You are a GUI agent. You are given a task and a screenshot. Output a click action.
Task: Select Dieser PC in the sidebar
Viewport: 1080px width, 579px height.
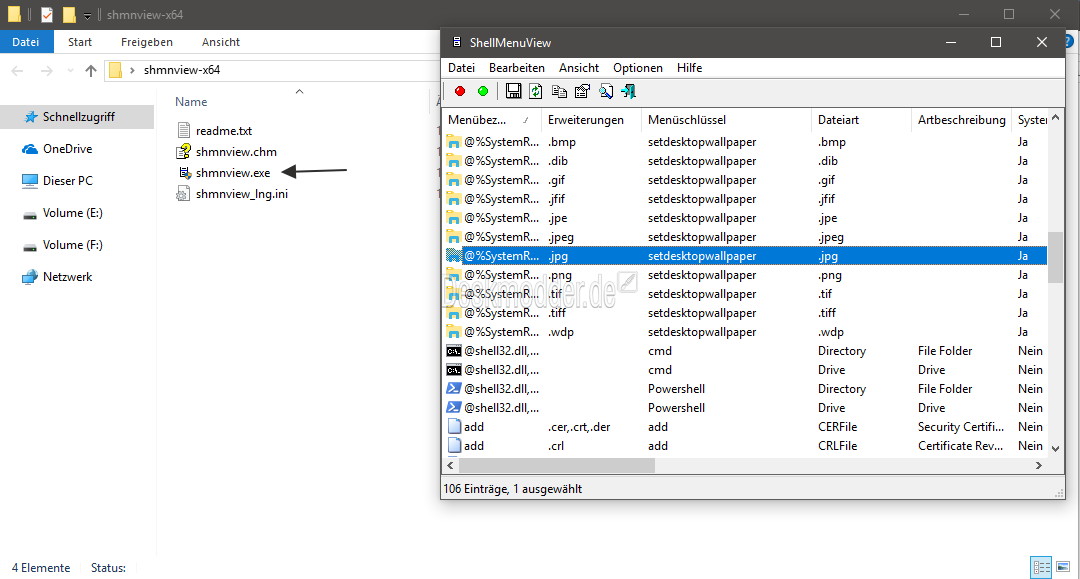pyautogui.click(x=67, y=180)
